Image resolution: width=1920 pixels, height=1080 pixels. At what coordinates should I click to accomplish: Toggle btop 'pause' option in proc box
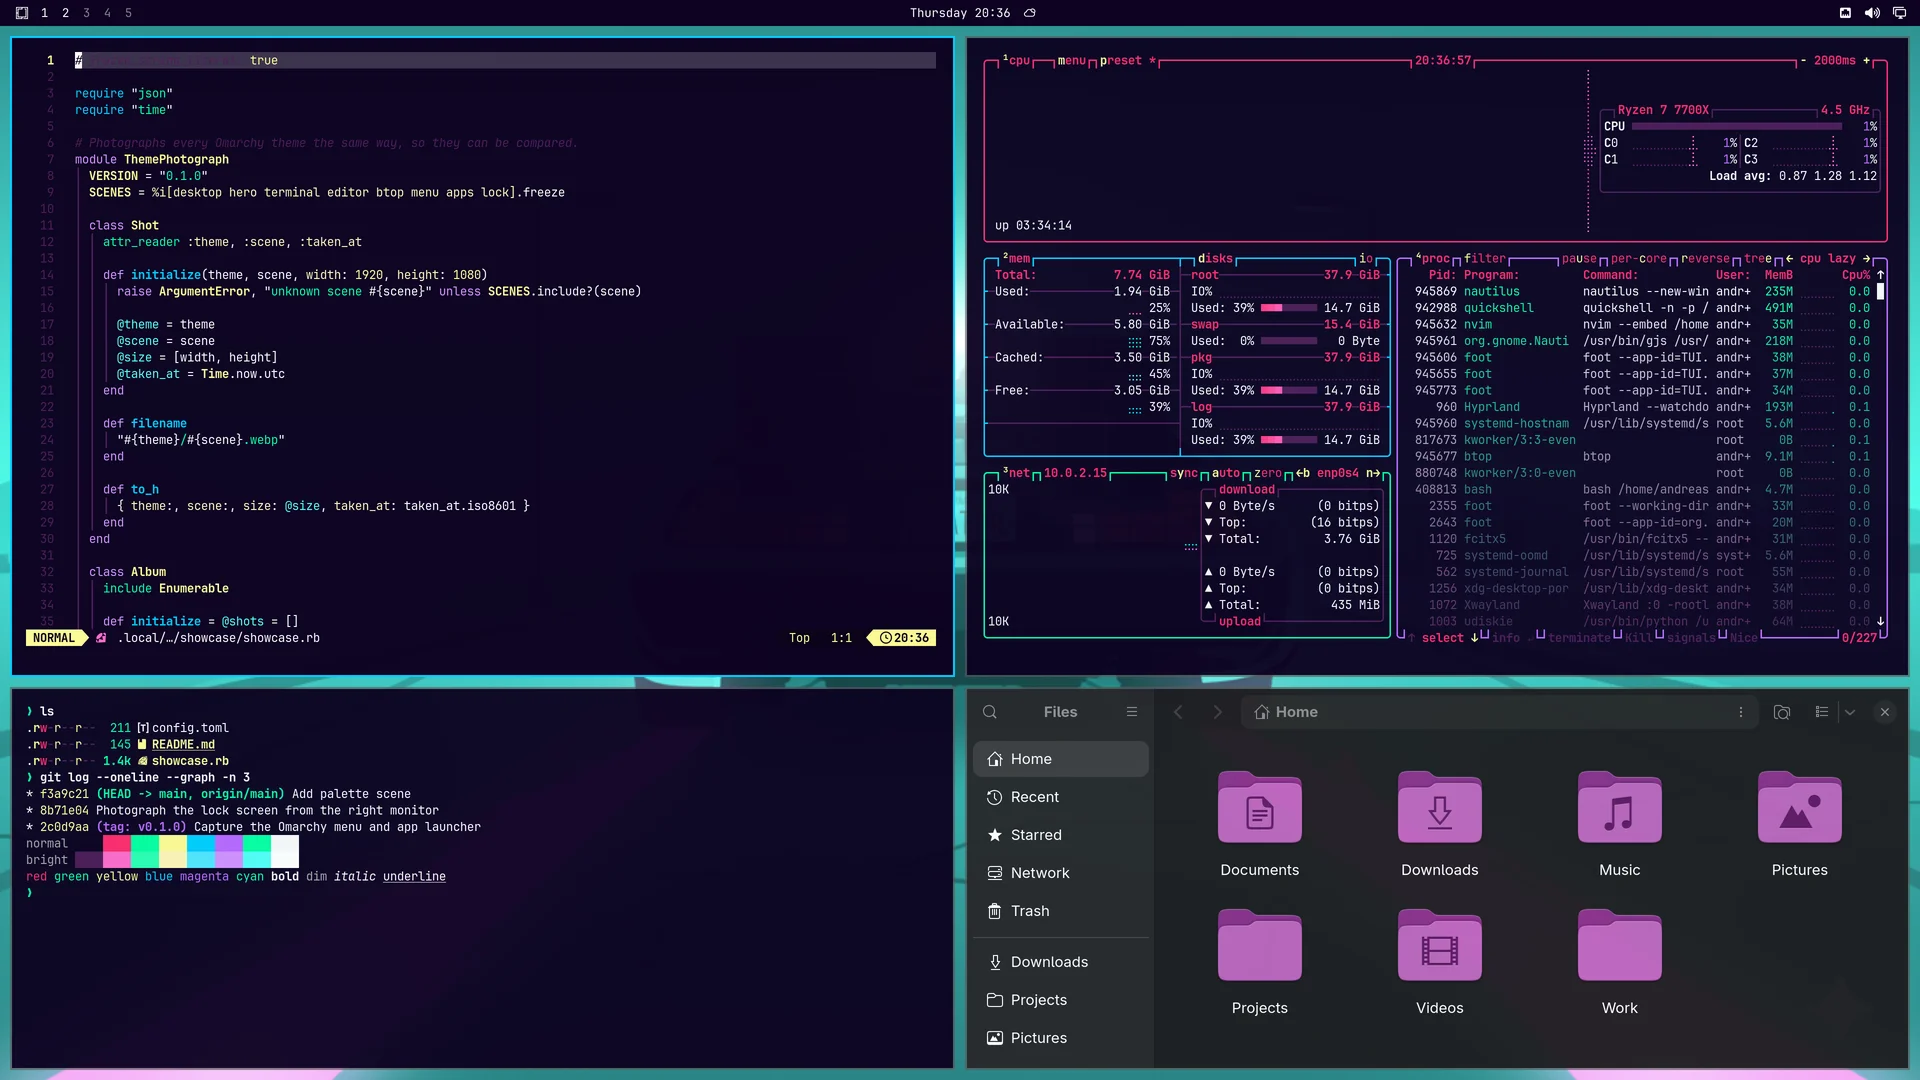(x=1580, y=258)
